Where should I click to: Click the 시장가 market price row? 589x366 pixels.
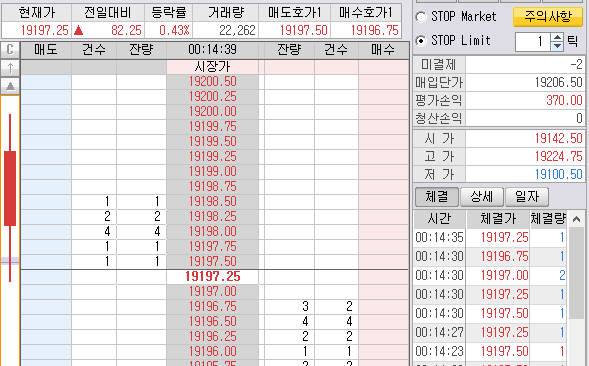pyautogui.click(x=213, y=67)
